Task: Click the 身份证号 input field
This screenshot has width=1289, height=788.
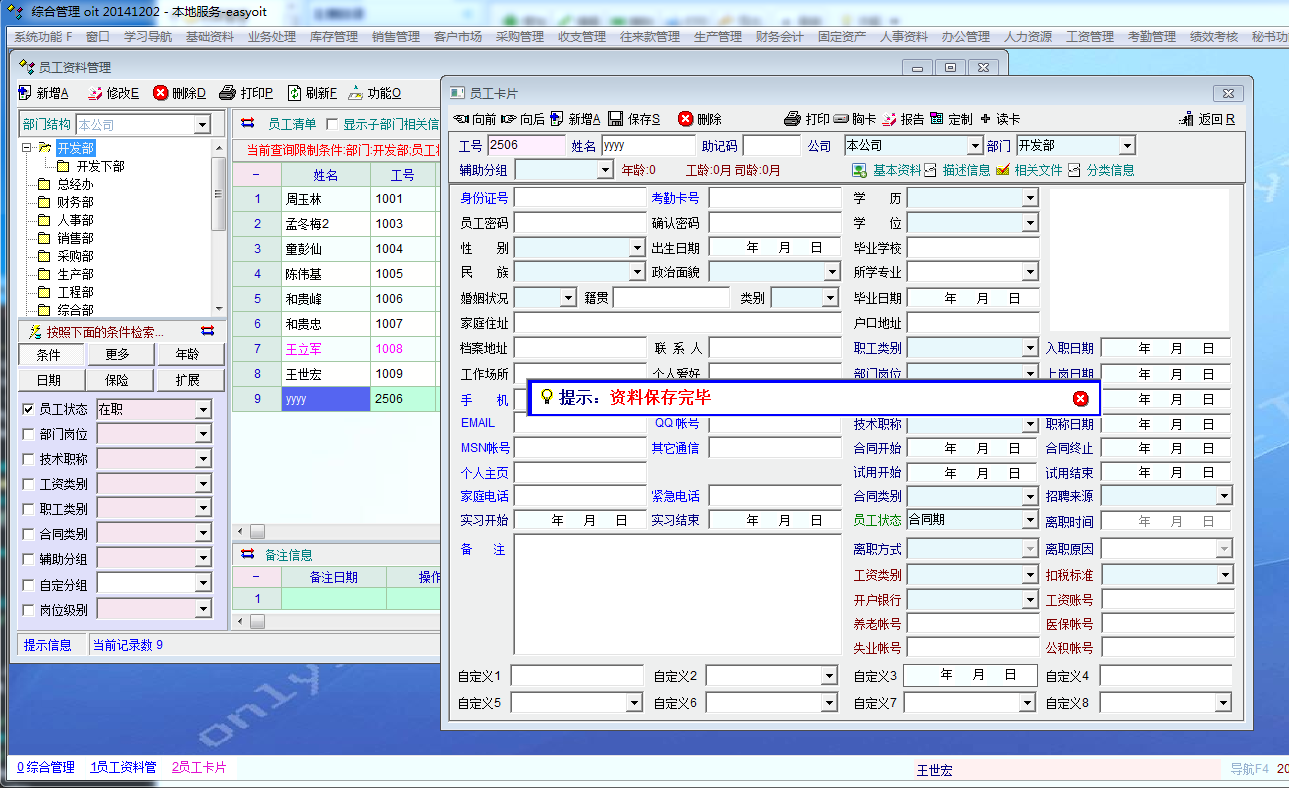Action: tap(579, 198)
